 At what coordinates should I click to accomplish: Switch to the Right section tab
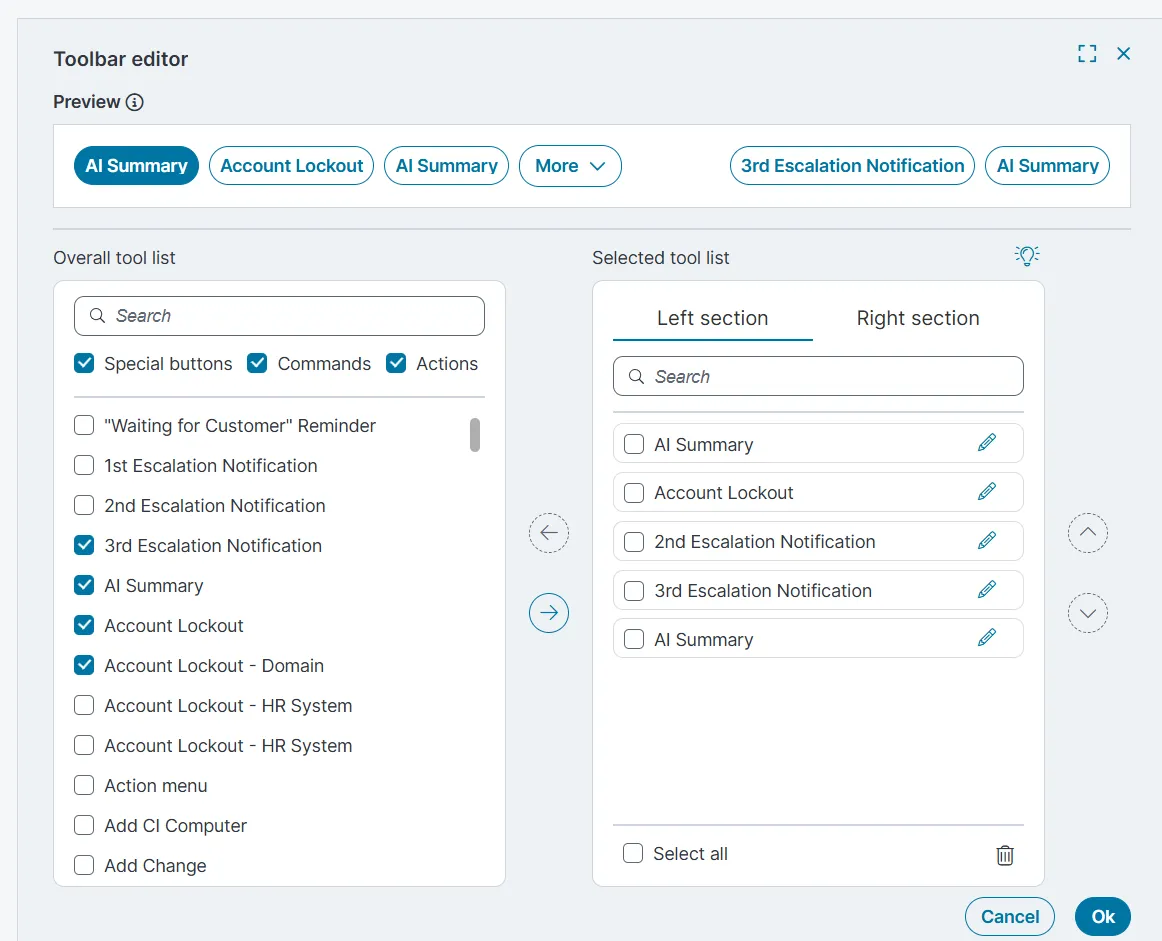pyautogui.click(x=918, y=318)
